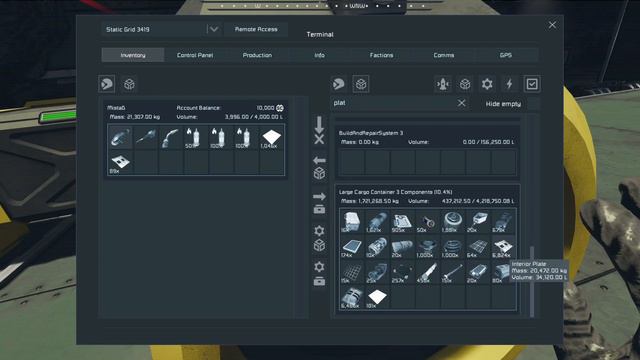Select the 50x item in cargo container

pos(428,222)
